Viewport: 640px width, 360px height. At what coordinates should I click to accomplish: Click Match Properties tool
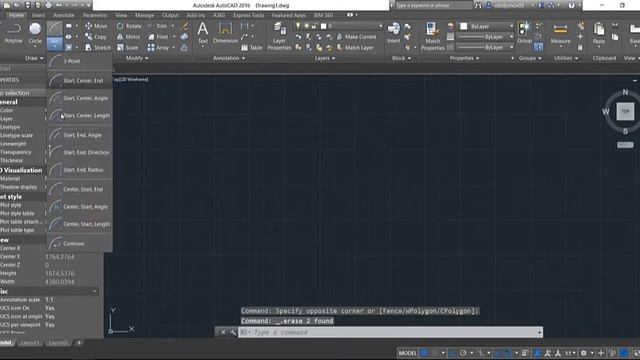(432, 36)
